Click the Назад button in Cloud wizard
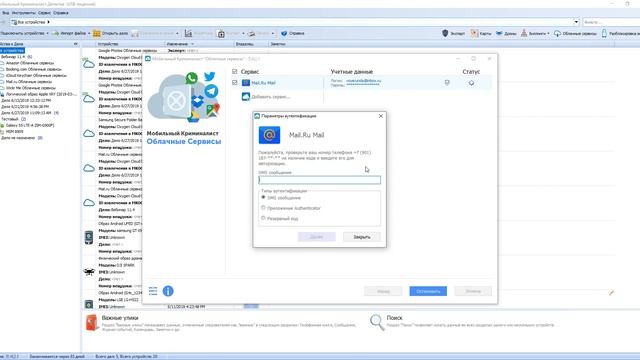 click(383, 291)
